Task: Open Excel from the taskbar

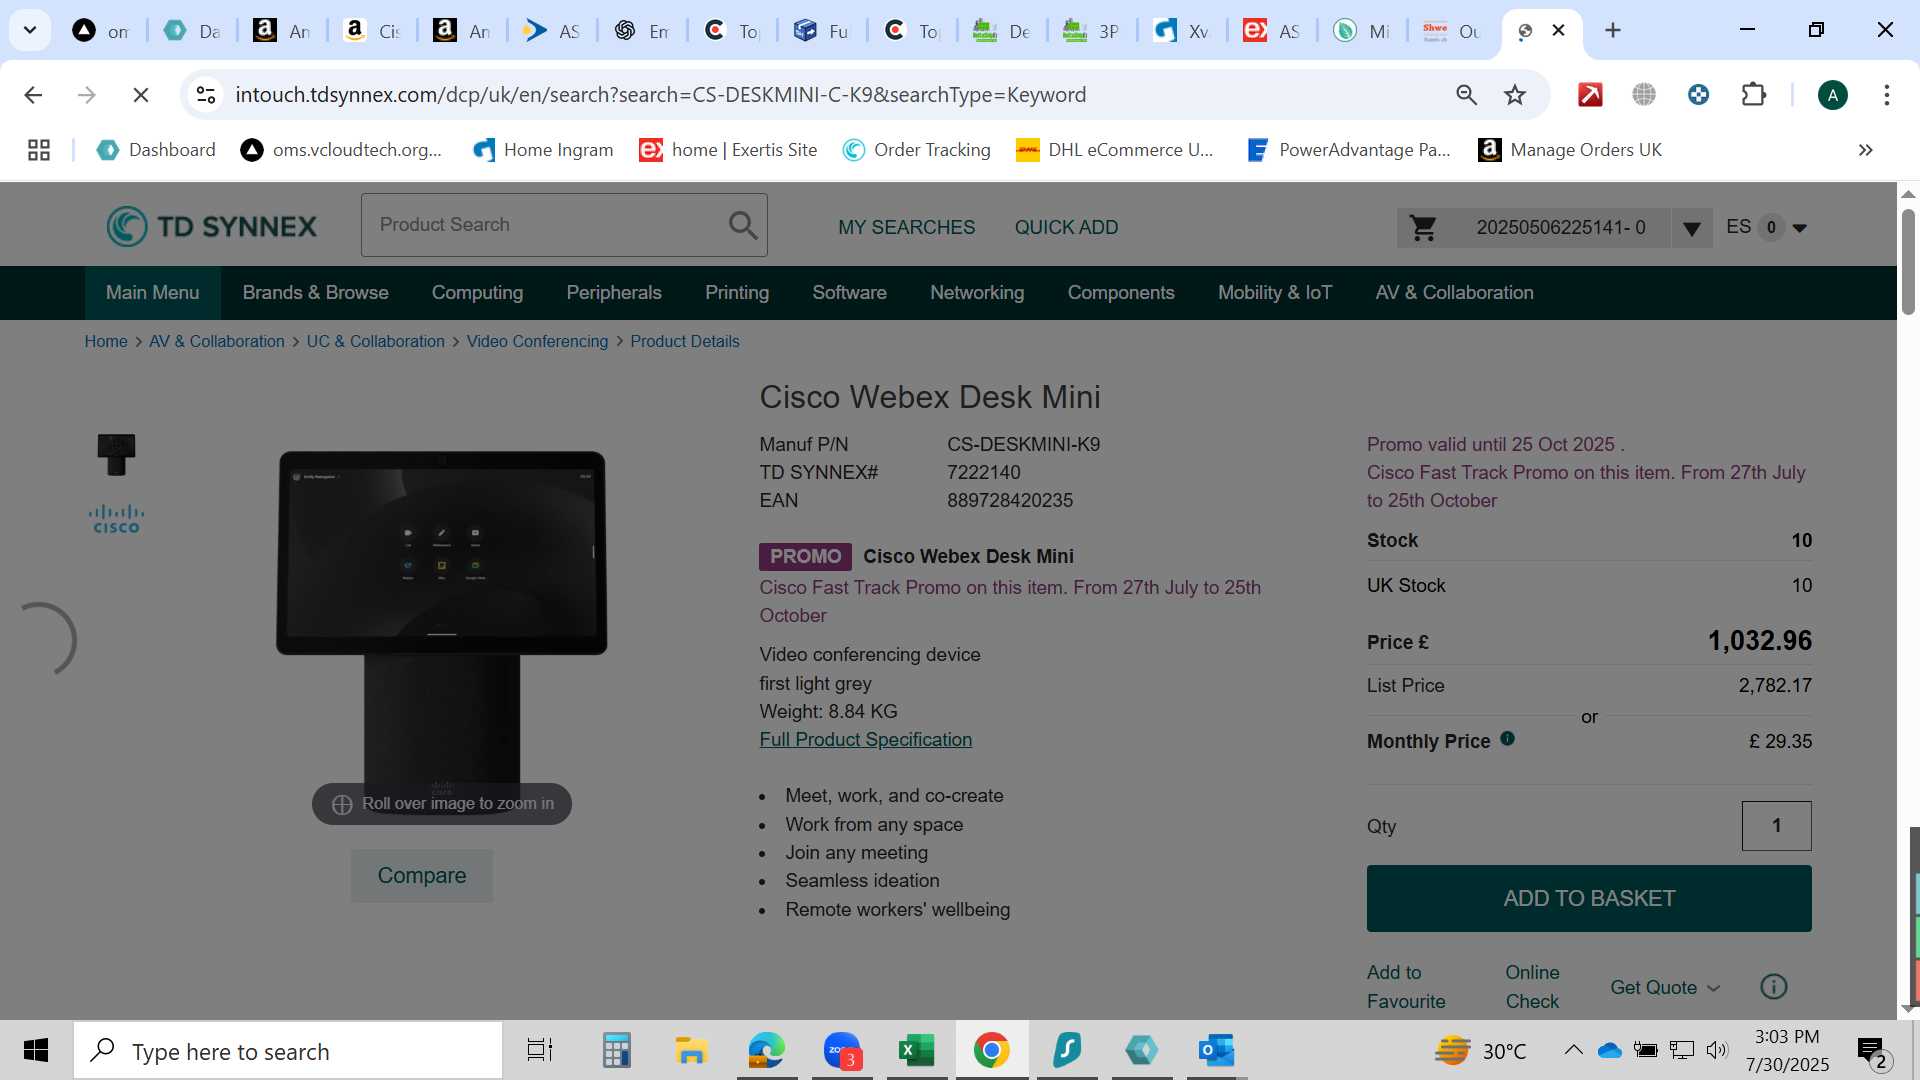Action: tap(916, 1051)
